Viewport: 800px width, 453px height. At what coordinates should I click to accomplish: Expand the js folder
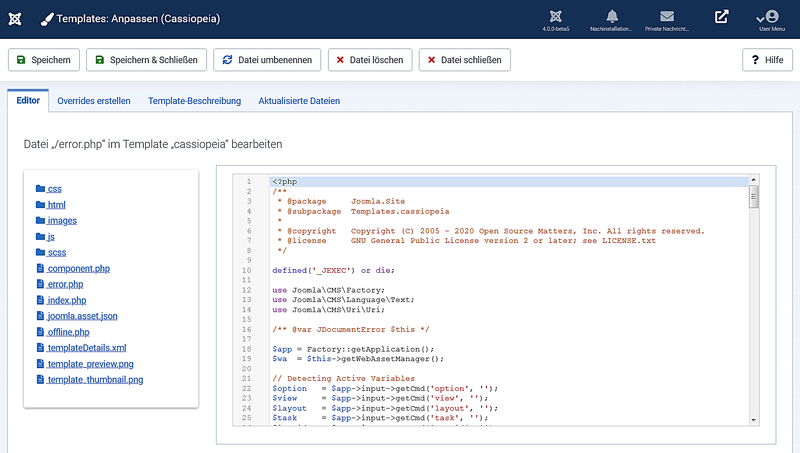51,236
